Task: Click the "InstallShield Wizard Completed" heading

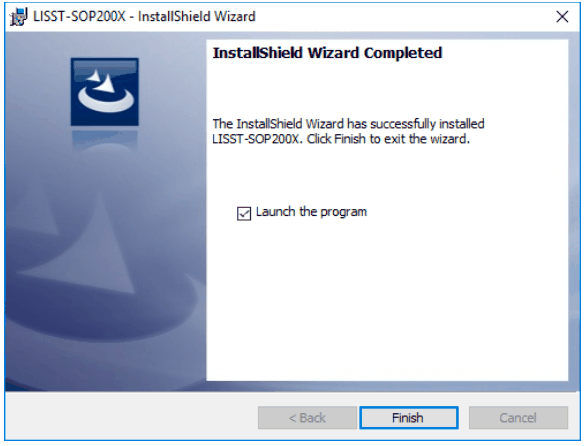Action: (x=327, y=53)
